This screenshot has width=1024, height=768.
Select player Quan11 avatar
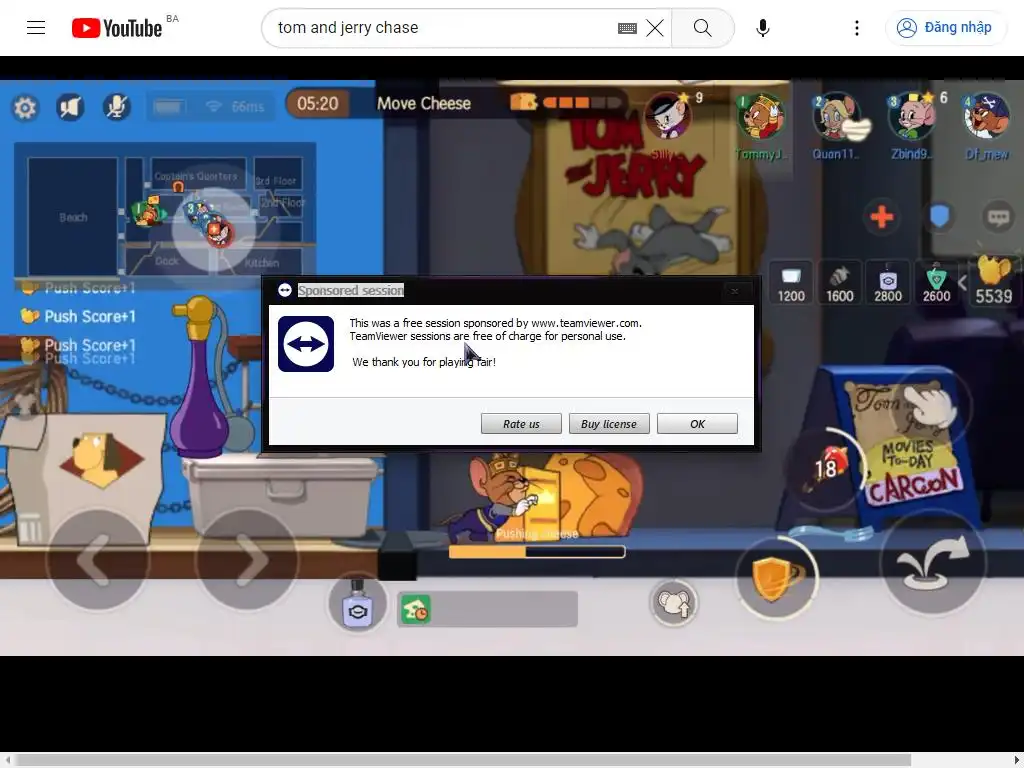(837, 116)
